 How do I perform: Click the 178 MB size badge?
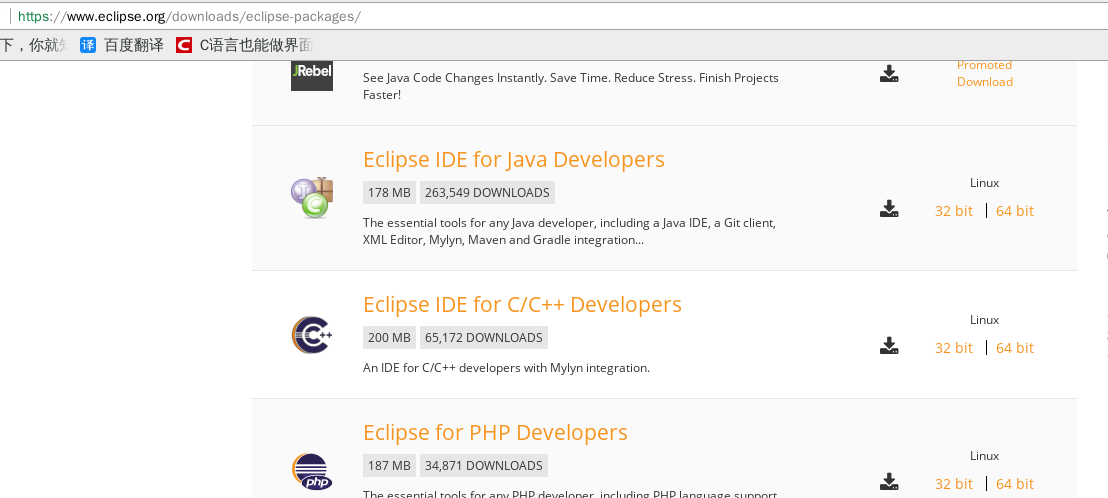(389, 193)
